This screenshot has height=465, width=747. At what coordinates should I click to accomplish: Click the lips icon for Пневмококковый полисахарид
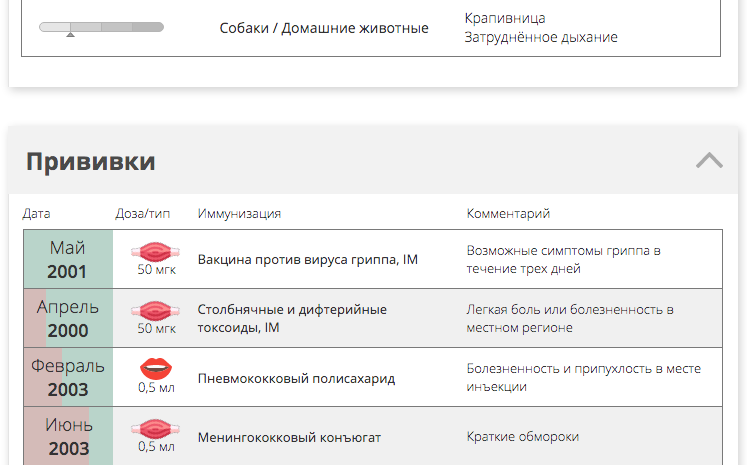point(156,369)
